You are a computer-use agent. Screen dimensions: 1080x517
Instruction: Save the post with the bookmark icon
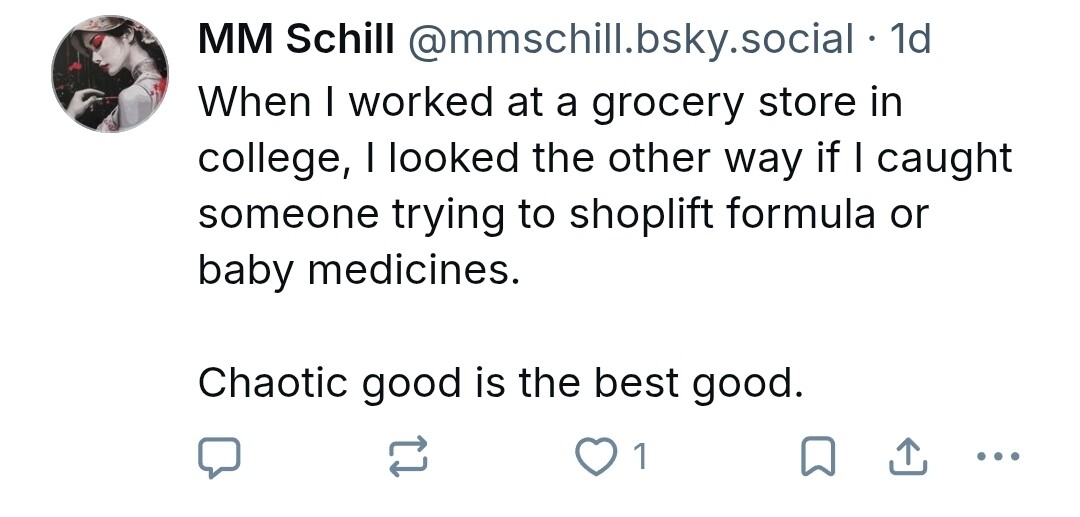[x=819, y=457]
